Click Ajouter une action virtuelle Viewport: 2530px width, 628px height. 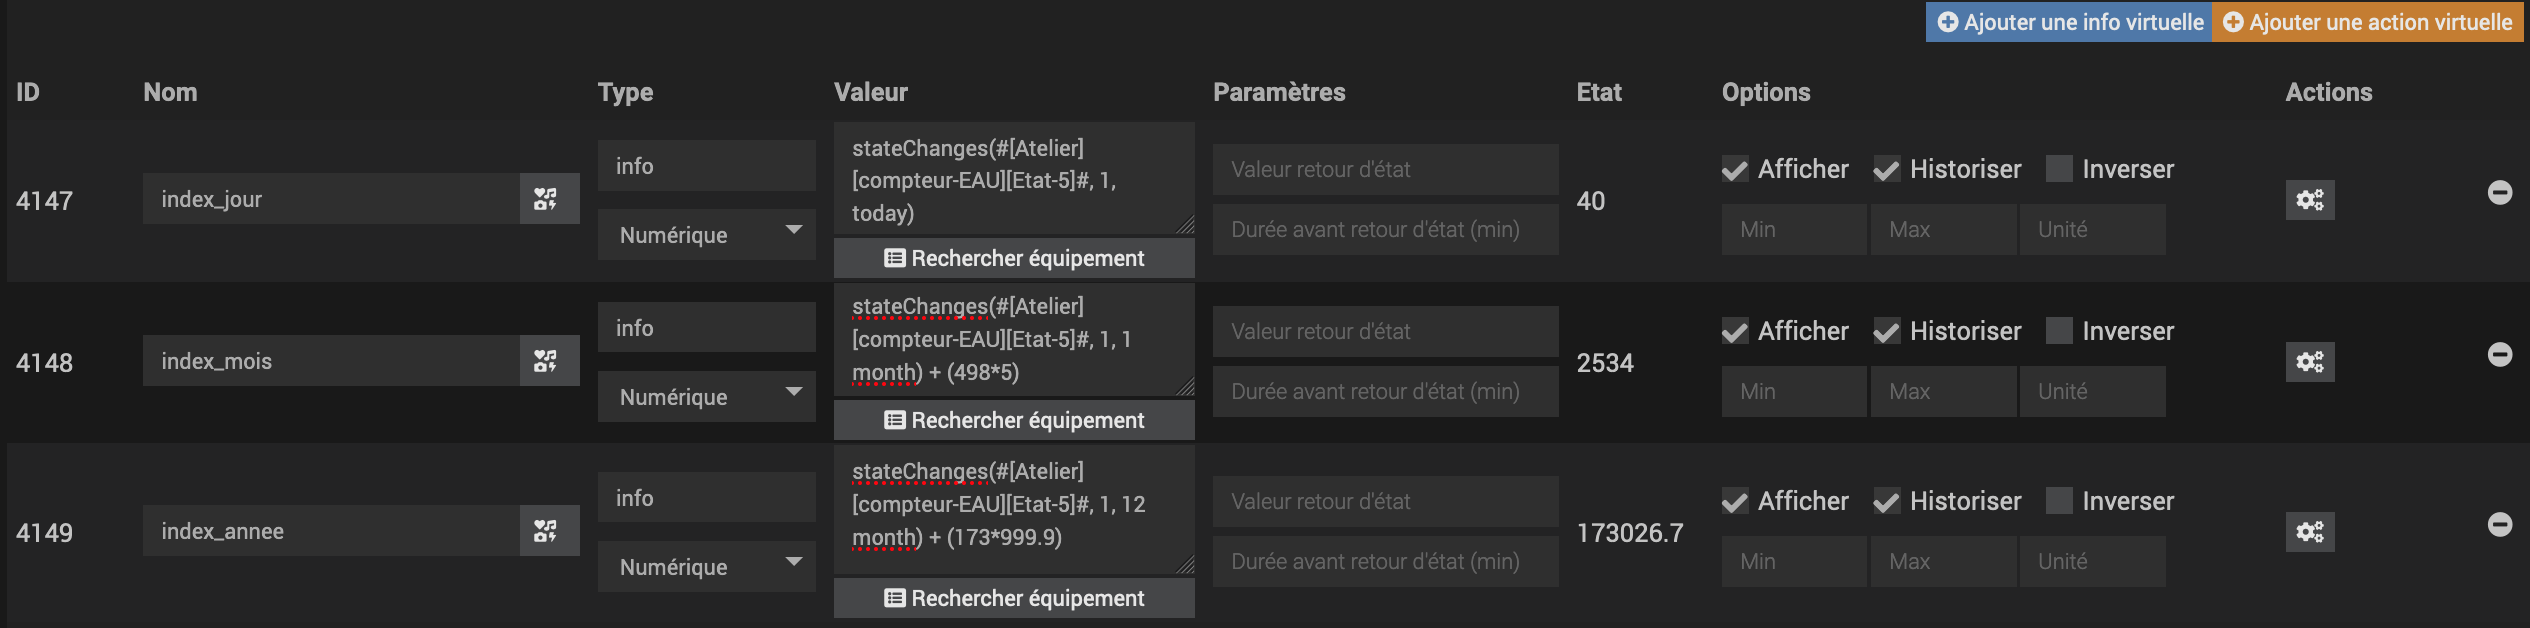(2367, 22)
